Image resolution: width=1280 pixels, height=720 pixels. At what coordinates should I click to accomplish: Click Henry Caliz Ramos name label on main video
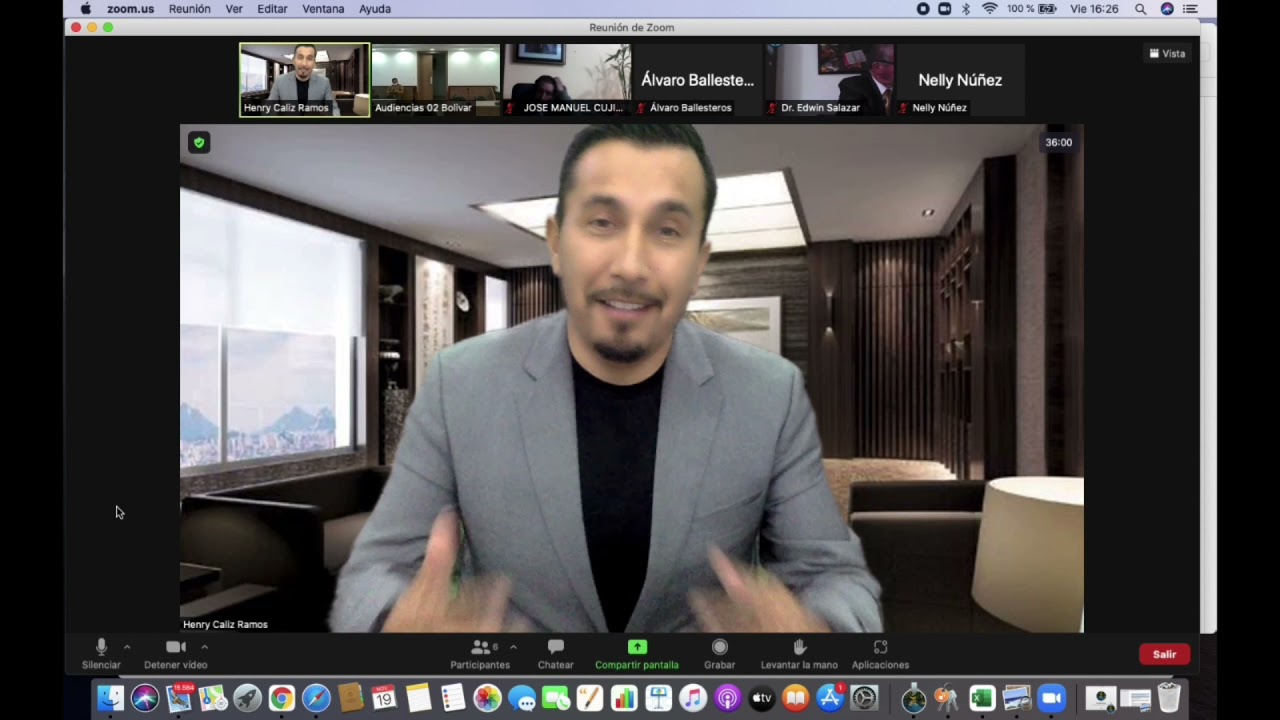pos(225,624)
